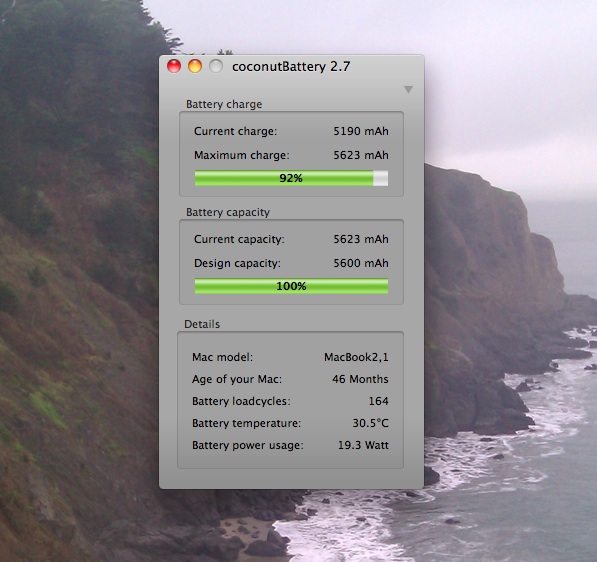Click the Mac model label
The image size is (597, 562).
(x=222, y=357)
